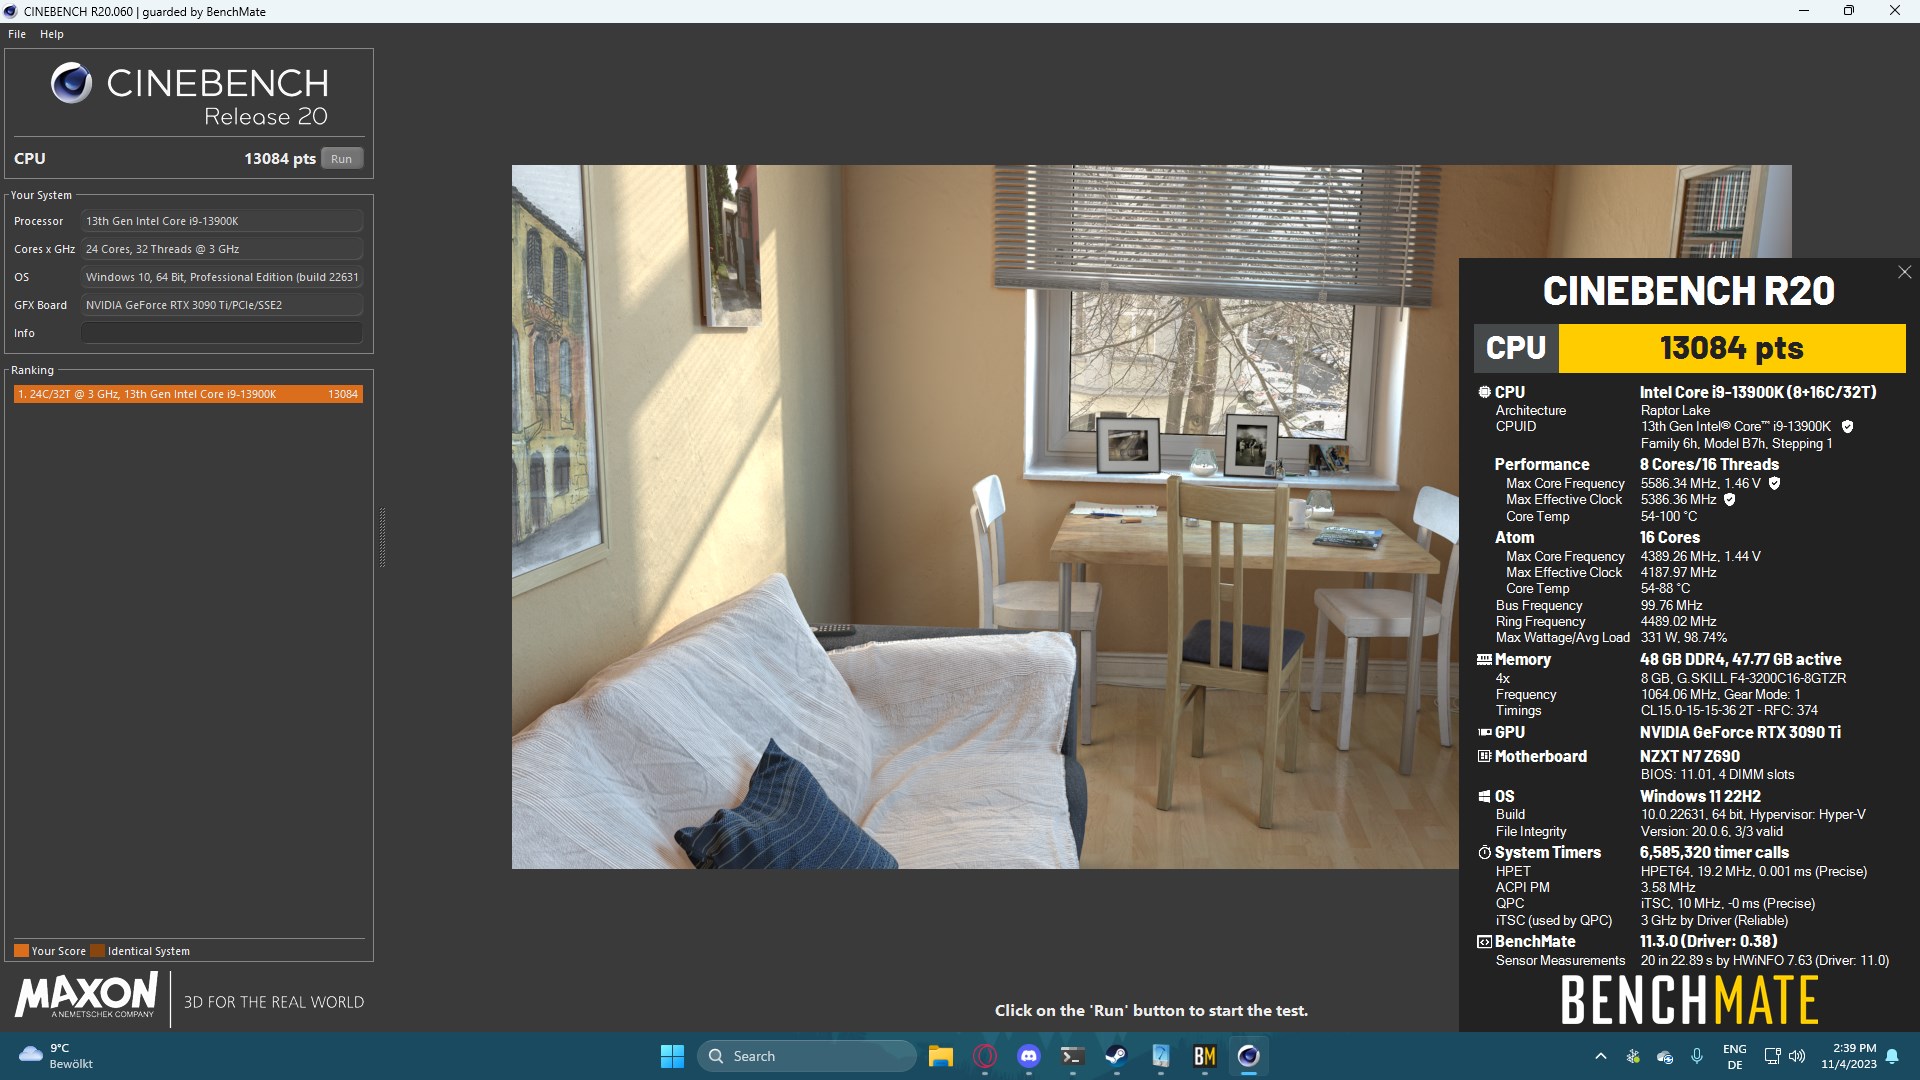1920x1080 pixels.
Task: Open the File menu
Action: [x=17, y=34]
